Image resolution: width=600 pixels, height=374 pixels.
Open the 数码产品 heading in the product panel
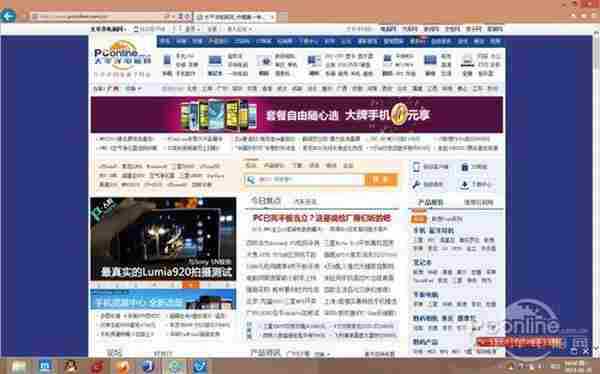(x=426, y=342)
